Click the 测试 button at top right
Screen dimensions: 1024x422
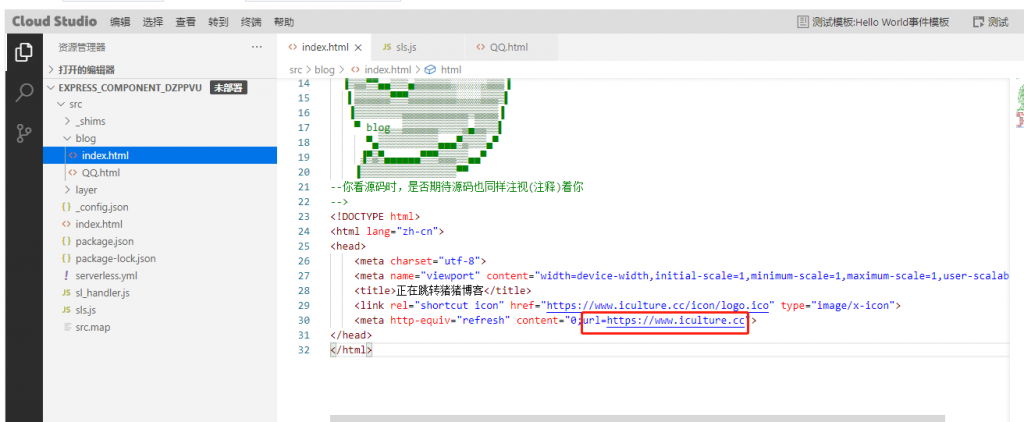(x=990, y=21)
